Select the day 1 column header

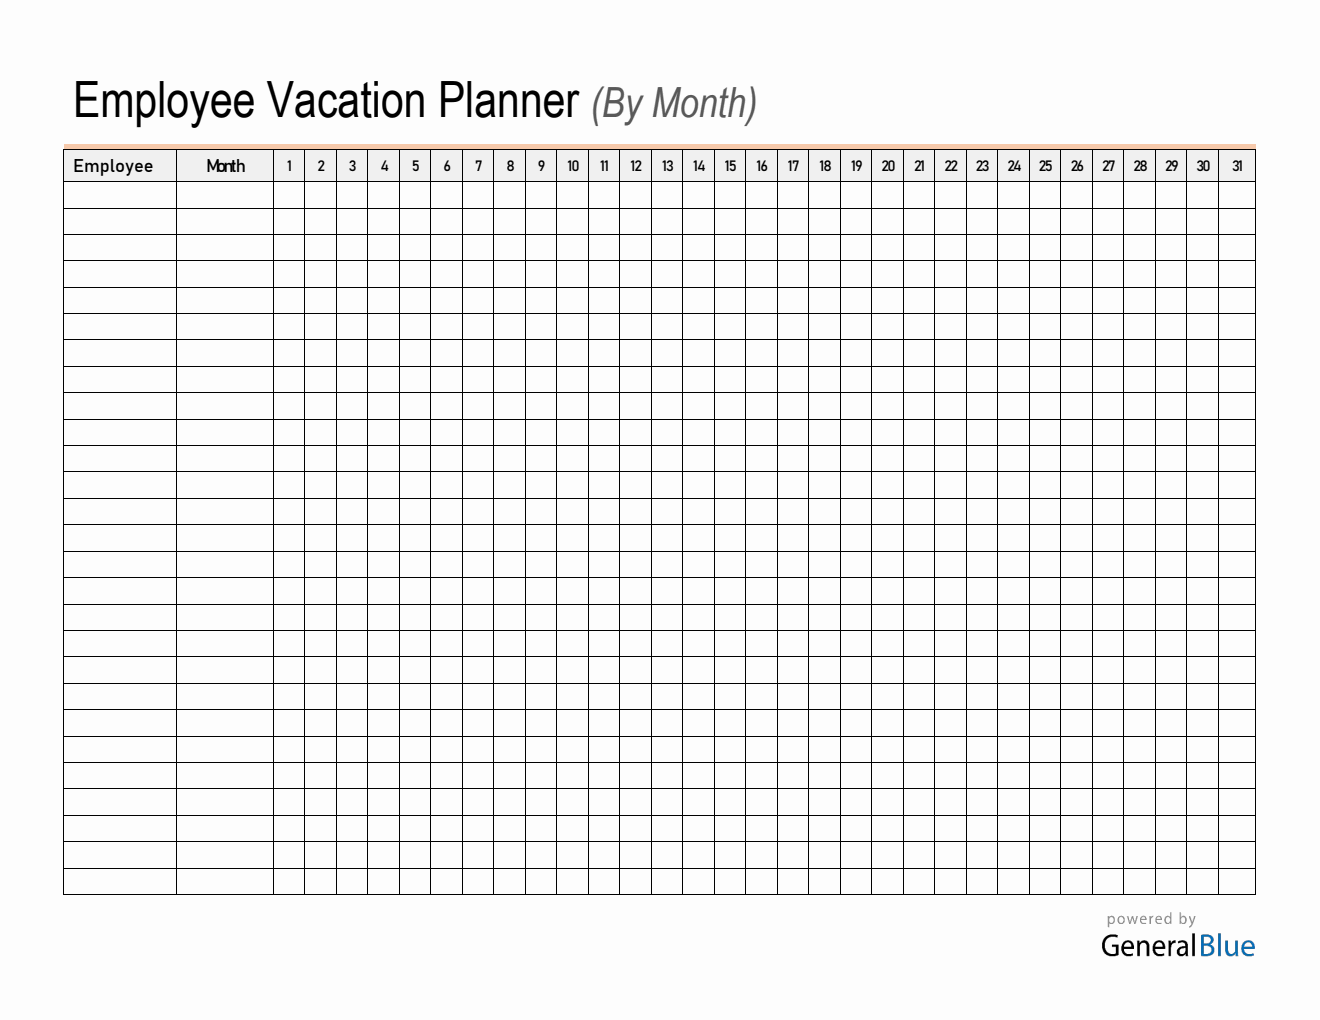289,166
